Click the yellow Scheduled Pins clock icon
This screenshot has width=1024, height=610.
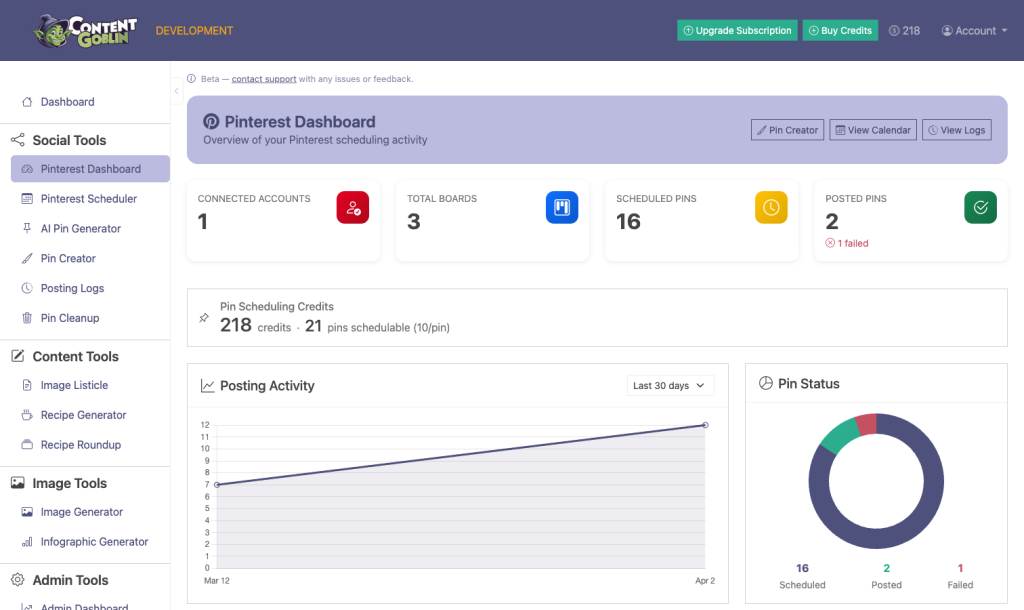771,208
